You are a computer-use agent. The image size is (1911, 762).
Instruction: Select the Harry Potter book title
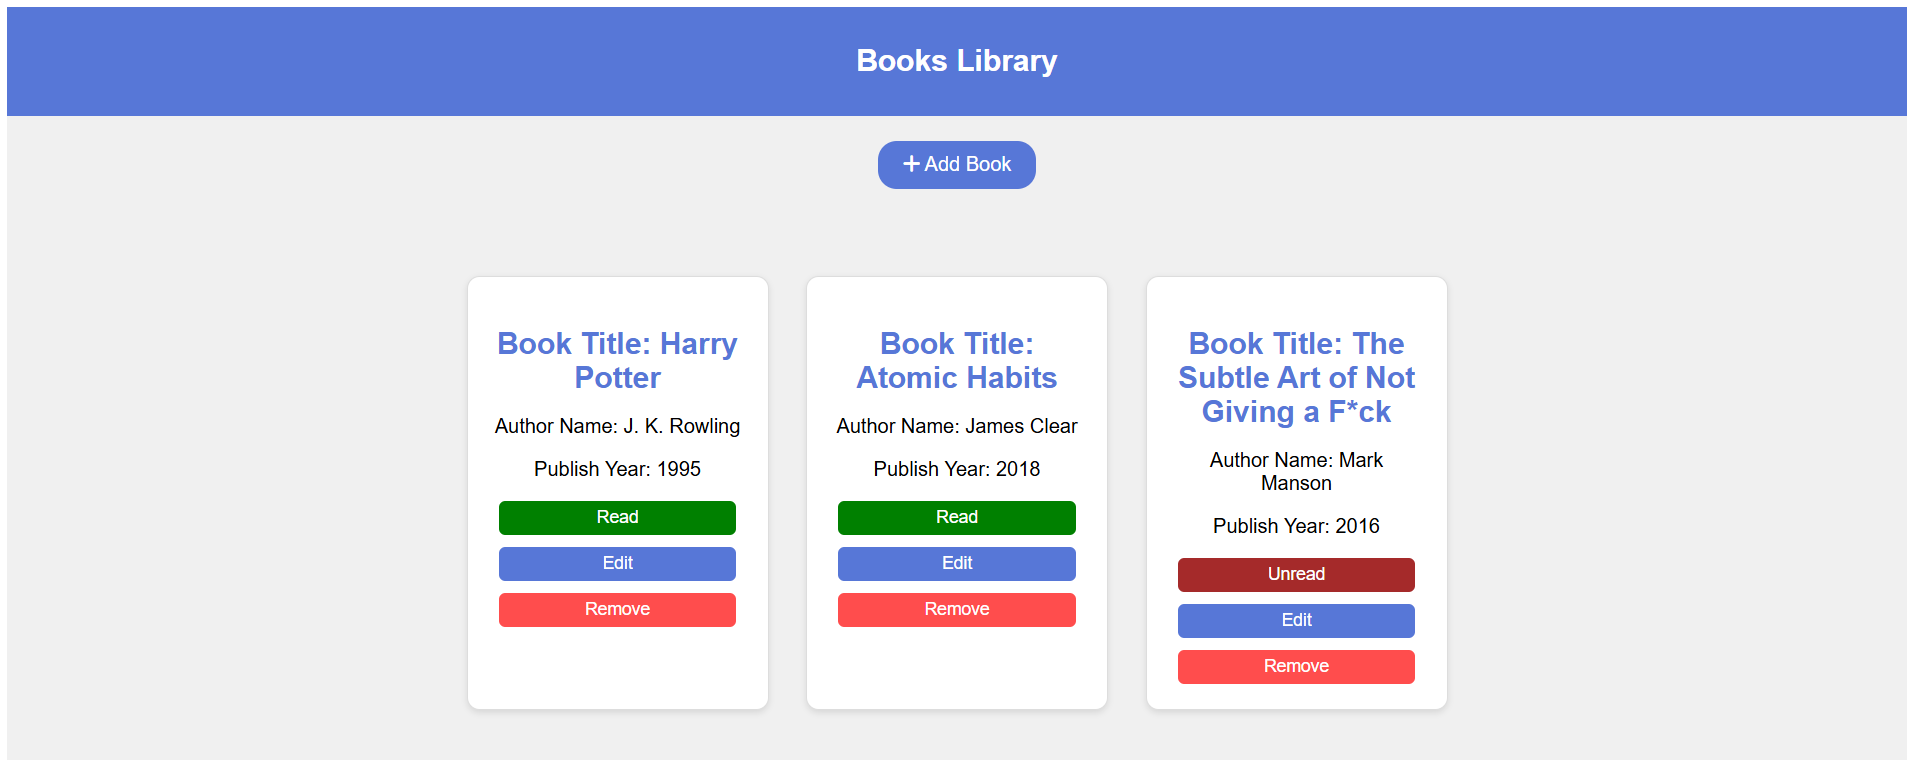coord(617,361)
